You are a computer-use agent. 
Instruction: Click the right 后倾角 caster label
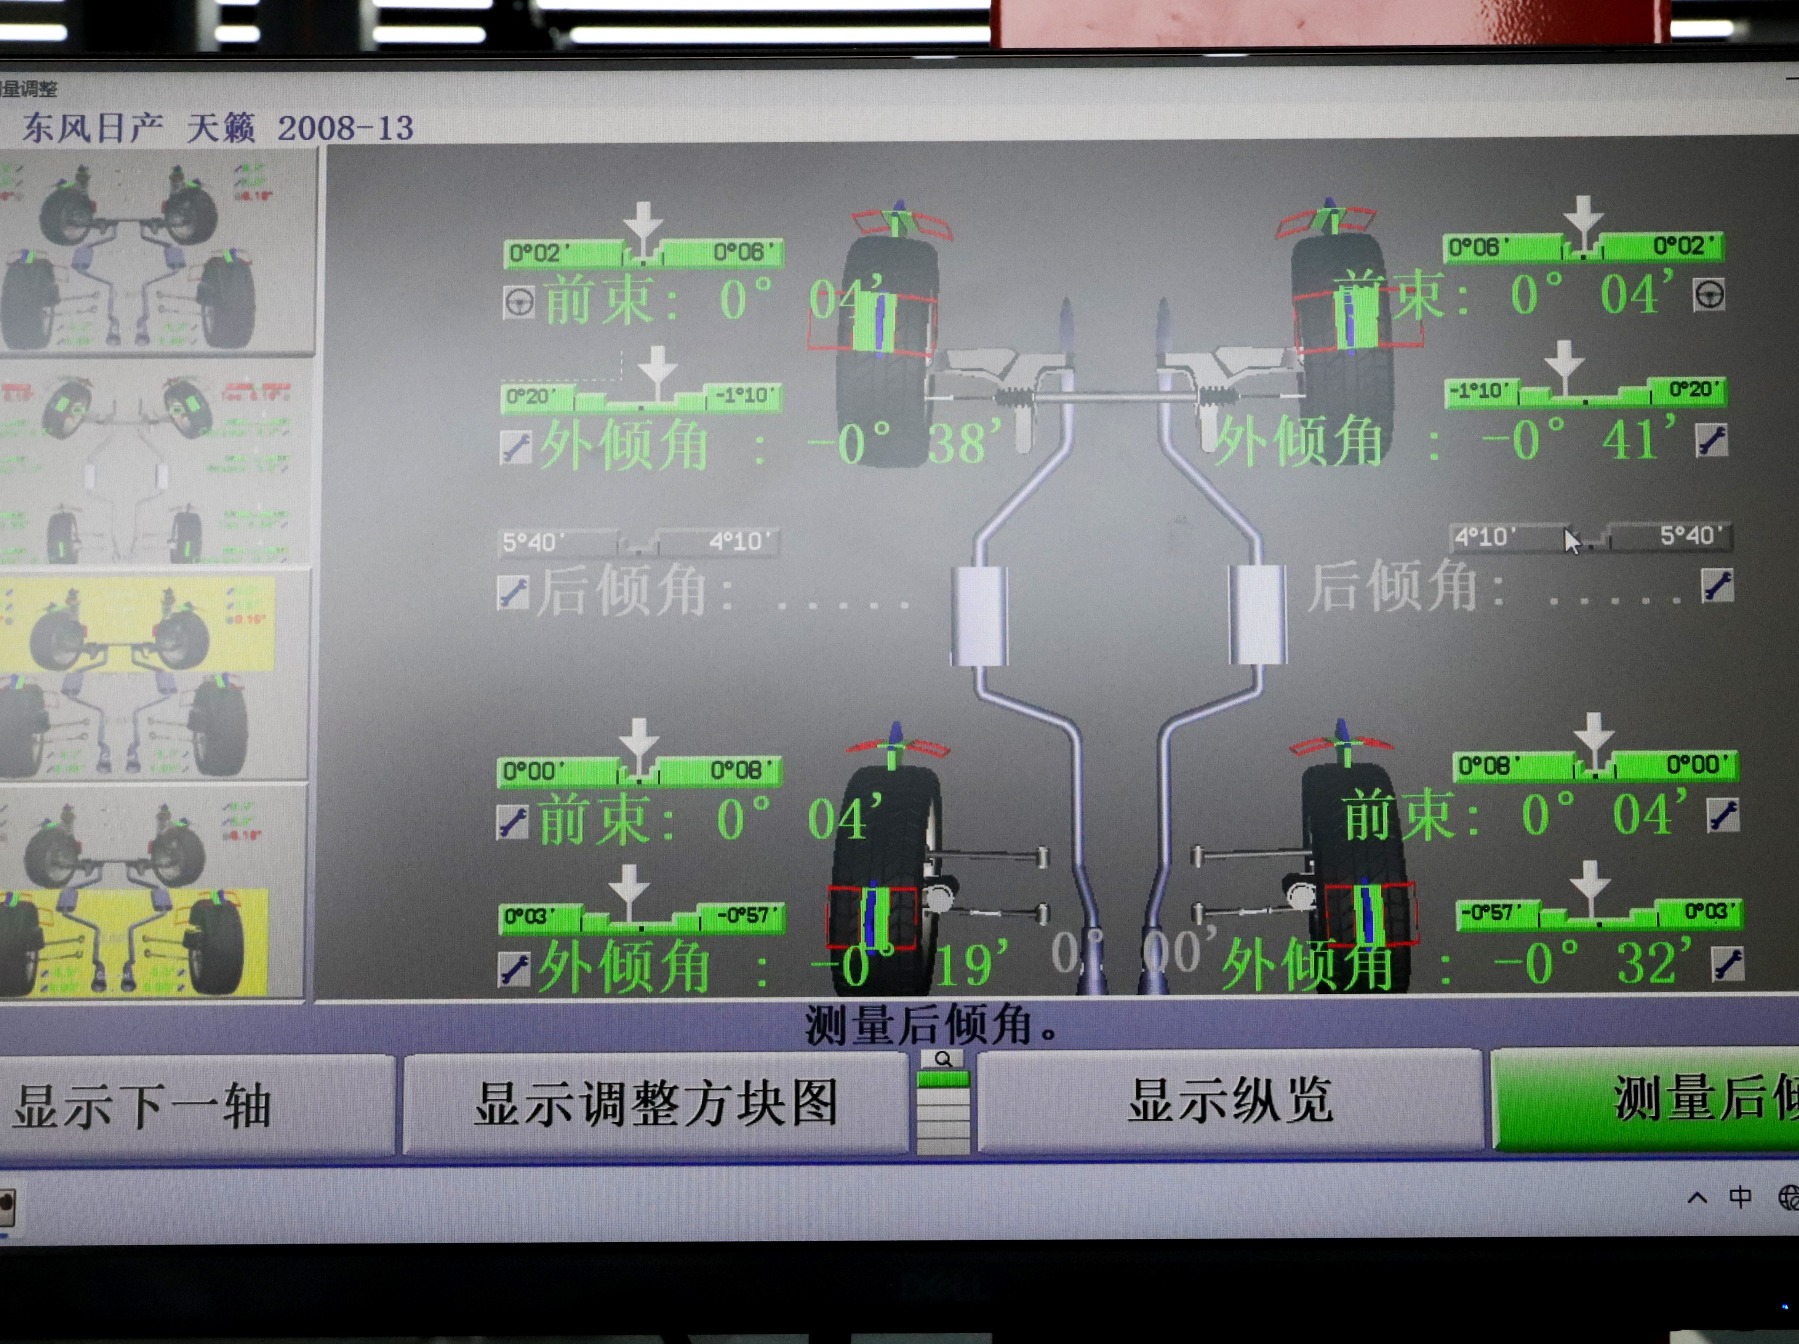[x=1407, y=585]
